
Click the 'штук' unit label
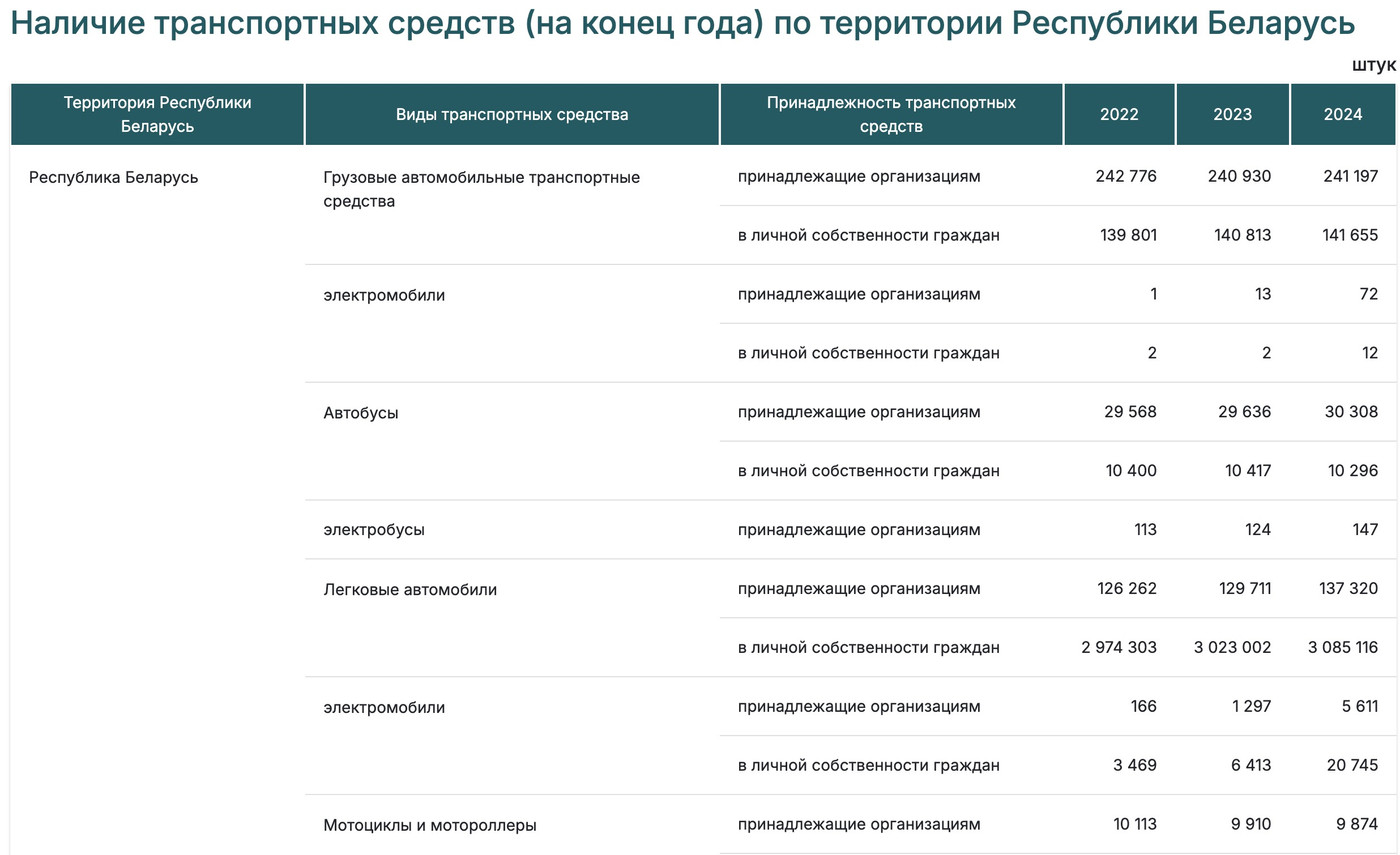point(1374,65)
